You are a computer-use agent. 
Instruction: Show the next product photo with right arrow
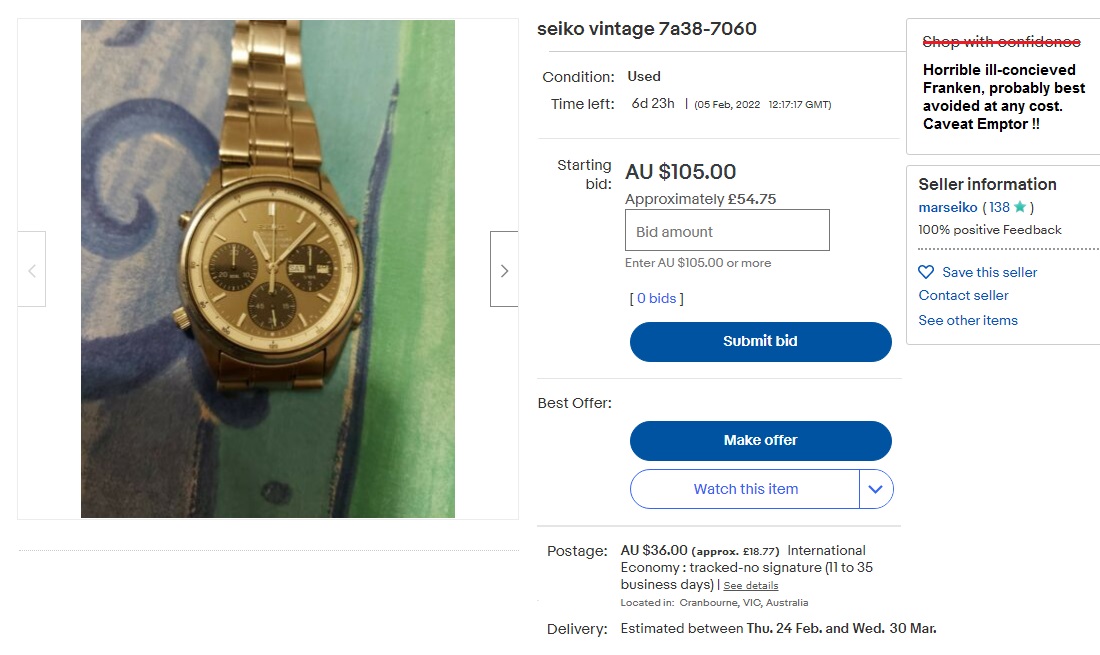click(503, 268)
